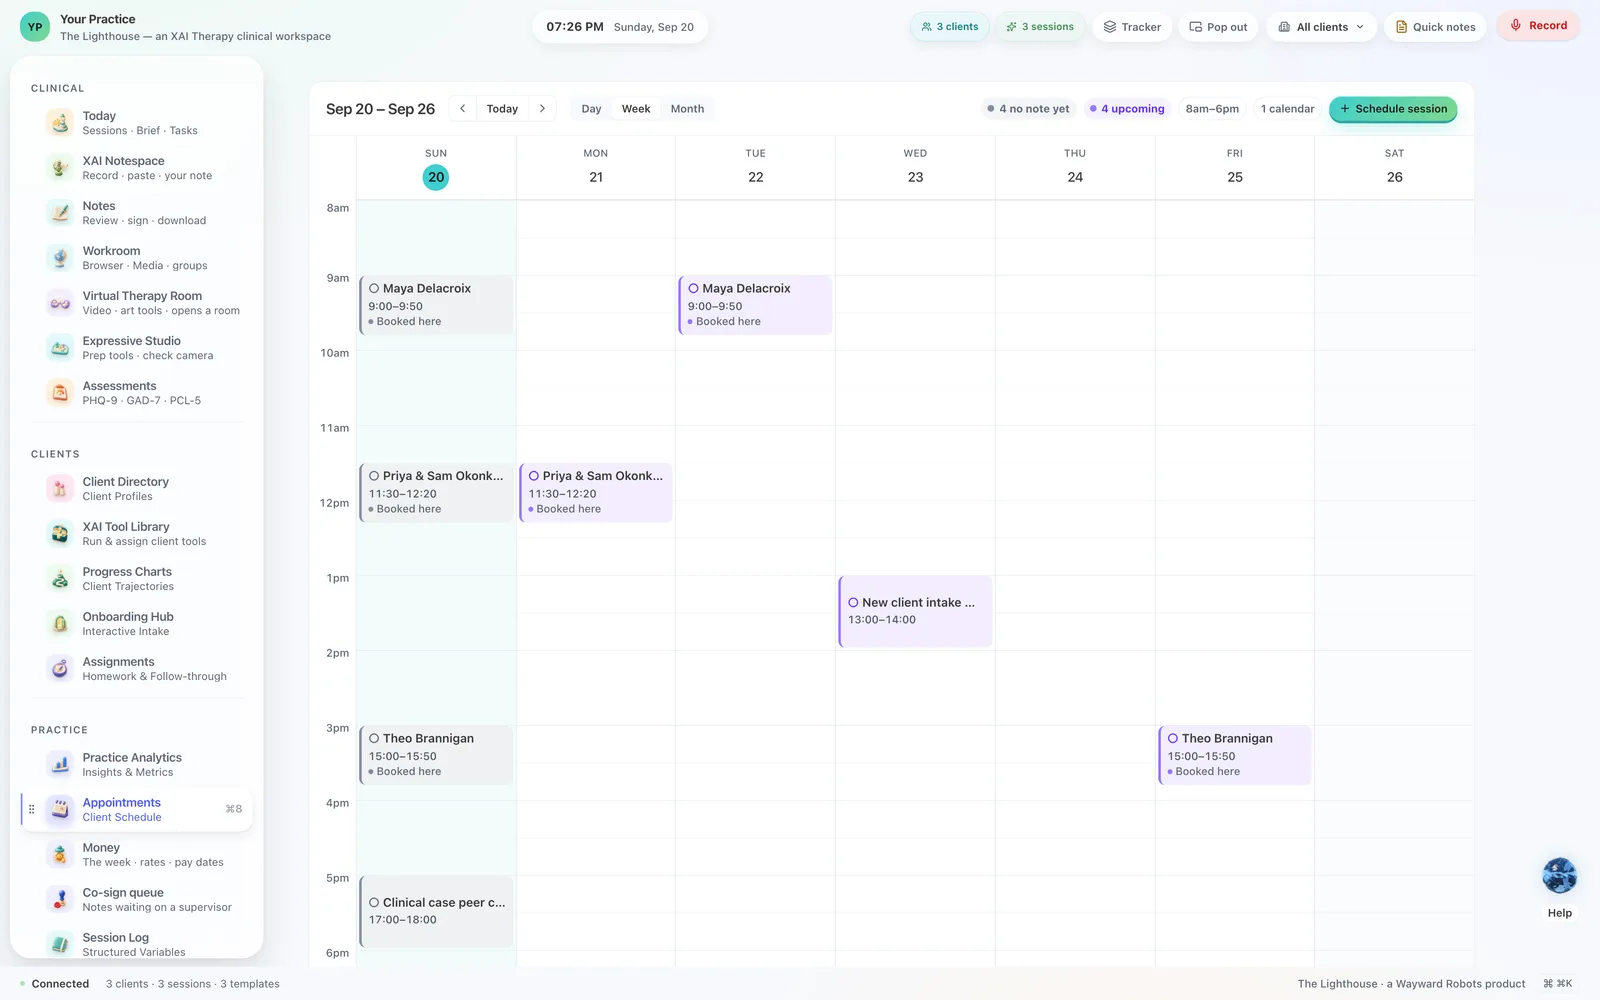Open New client intake appointment
Image resolution: width=1600 pixels, height=1000 pixels.
[915, 611]
